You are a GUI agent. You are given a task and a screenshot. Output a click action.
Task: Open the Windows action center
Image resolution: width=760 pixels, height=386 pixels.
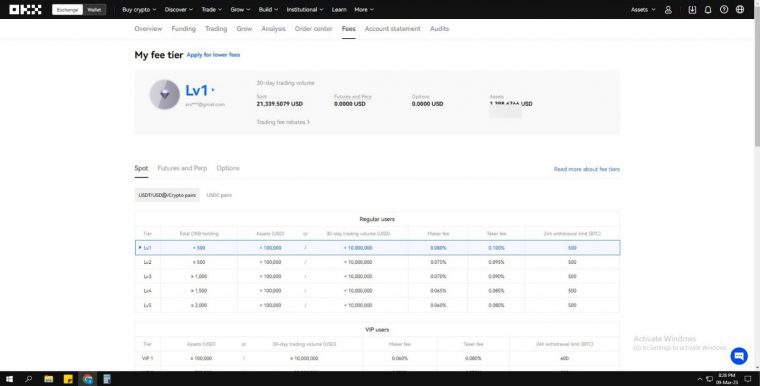point(748,379)
